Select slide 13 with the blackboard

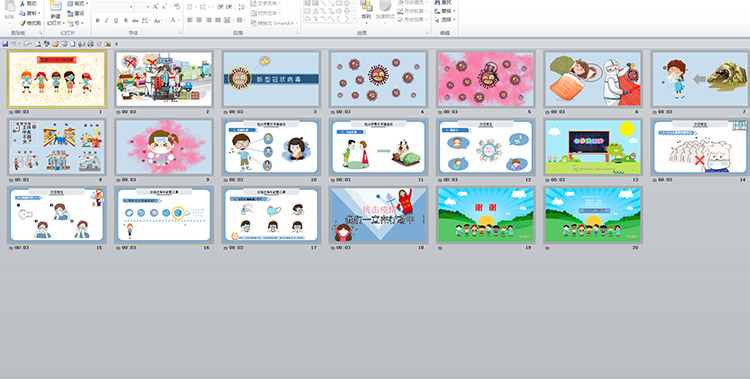click(593, 147)
